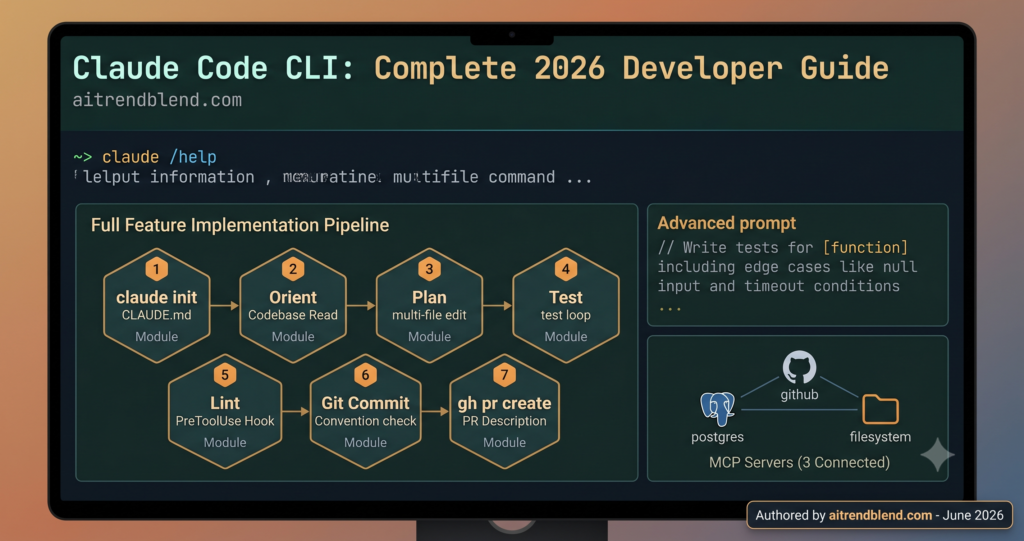Select step badge number 4
Viewport: 1024px width, 541px height.
pyautogui.click(x=566, y=269)
